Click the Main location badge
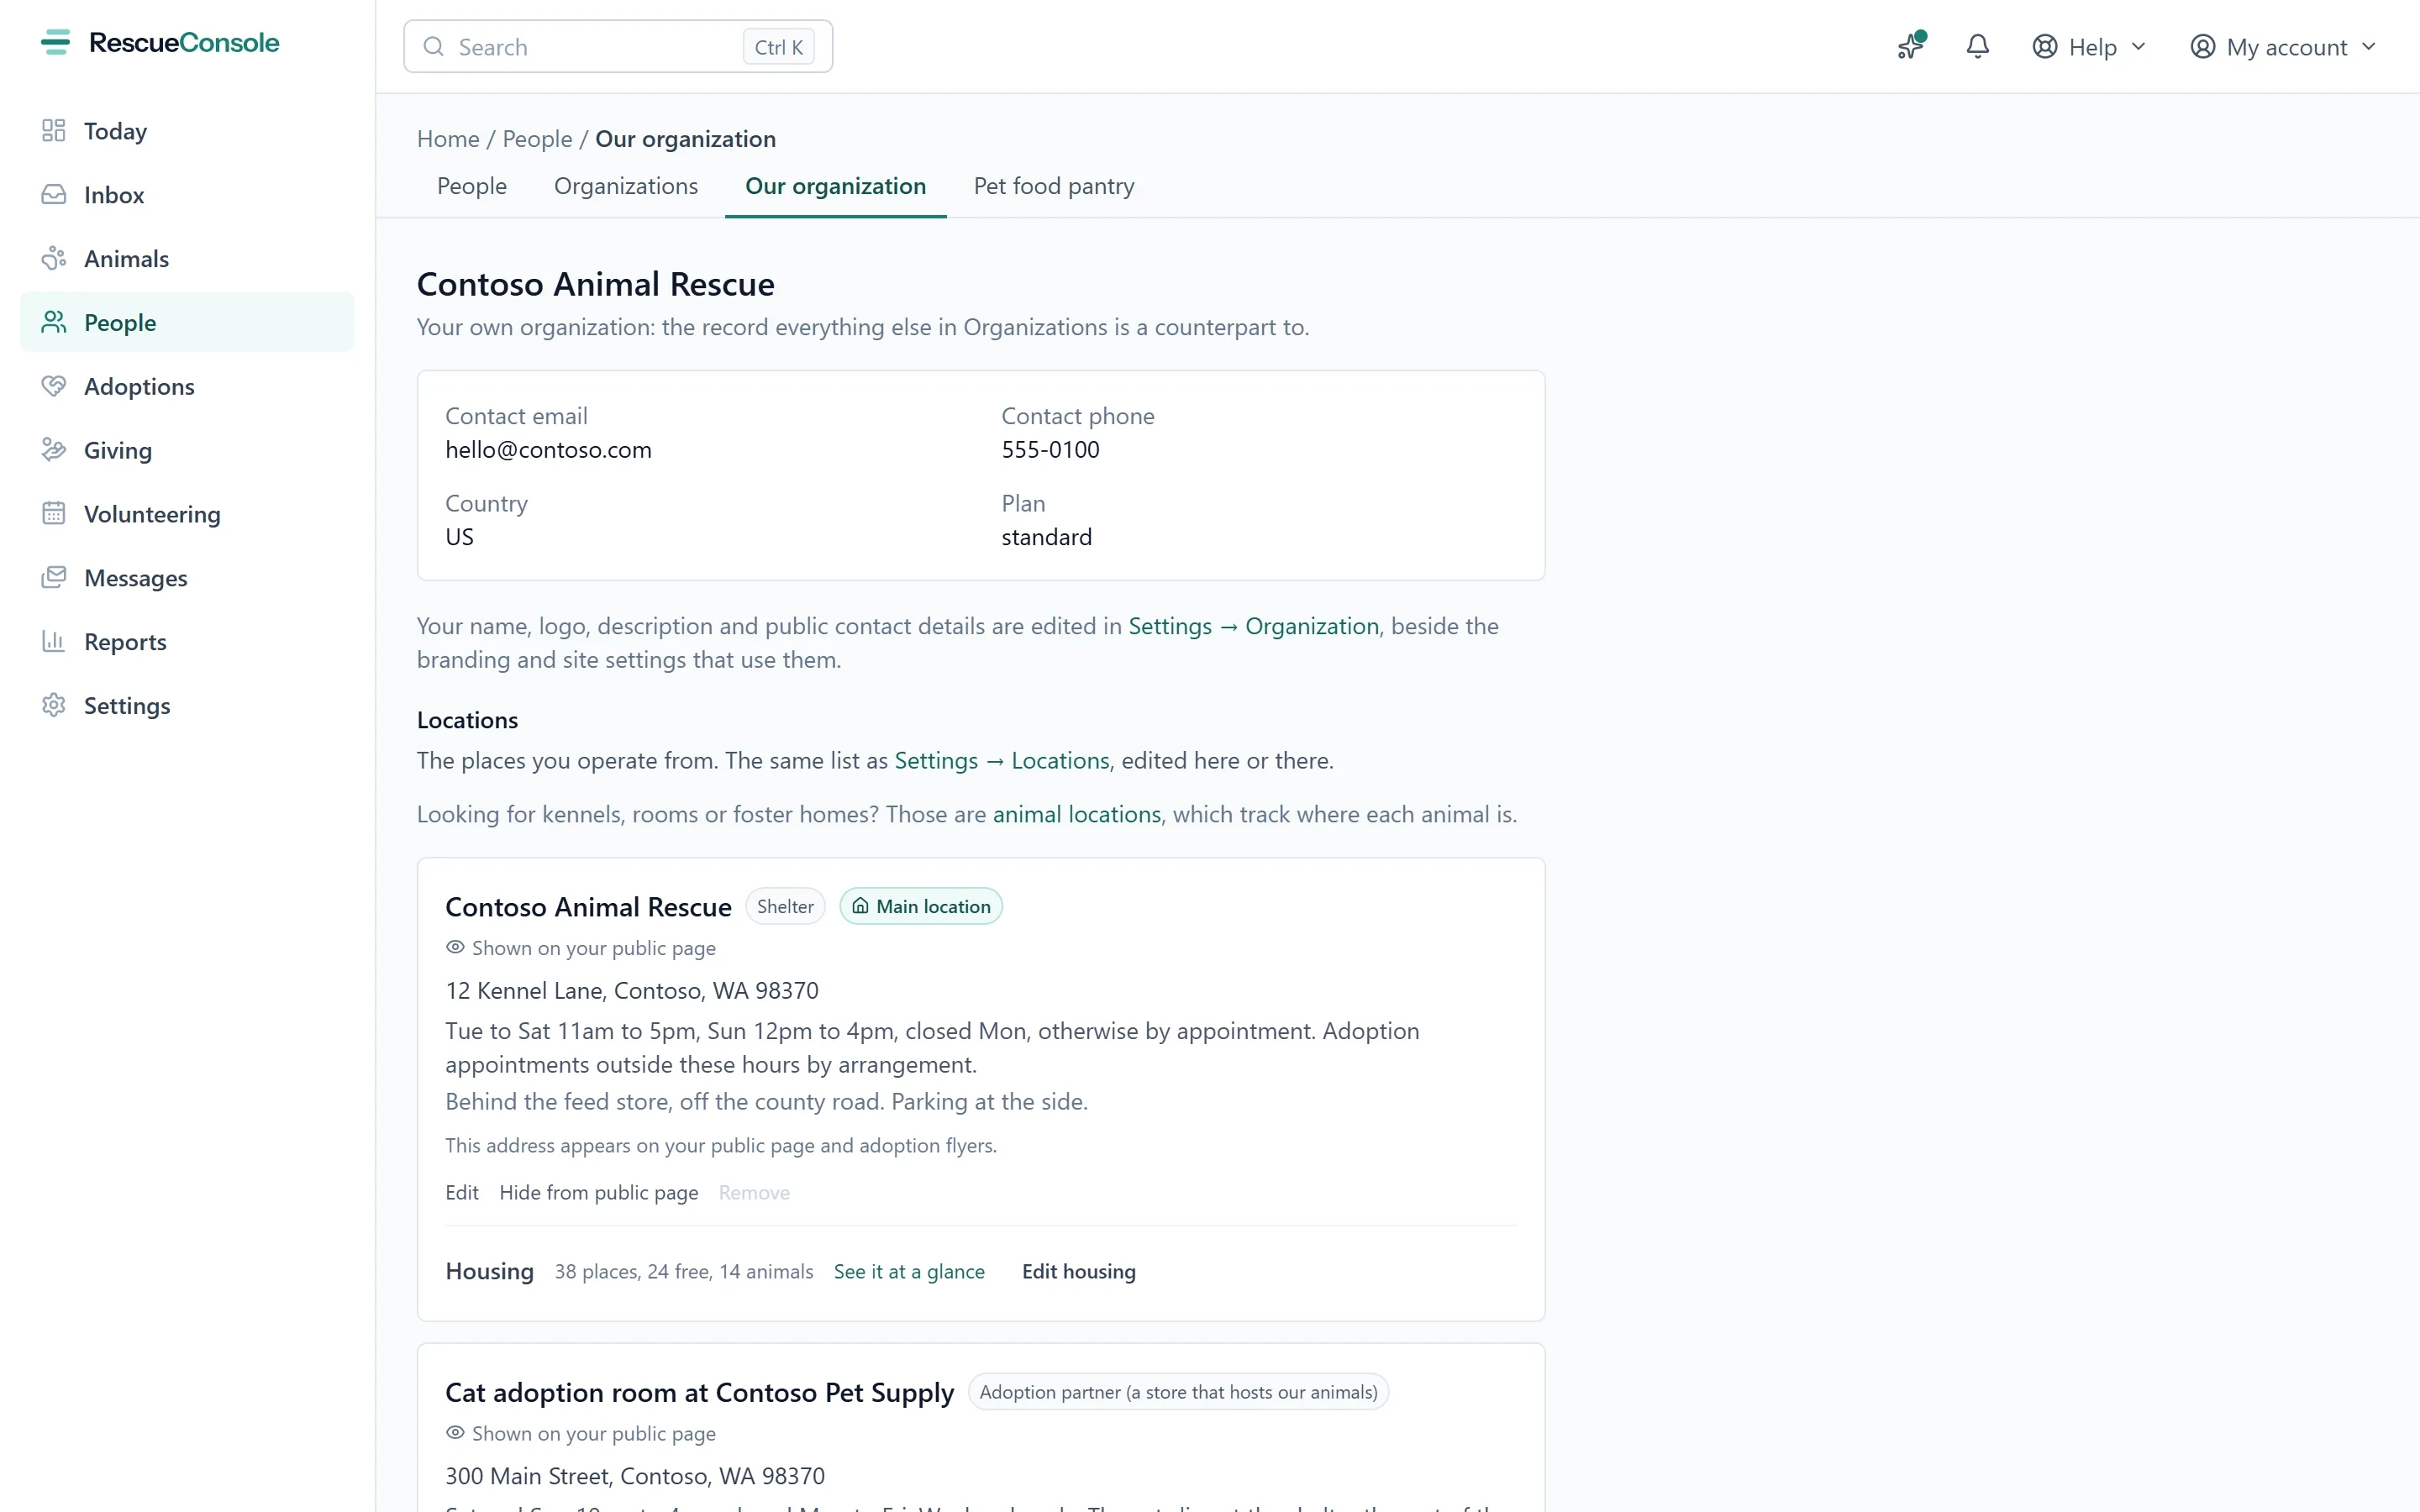The width and height of the screenshot is (2420, 1512). pyautogui.click(x=921, y=906)
